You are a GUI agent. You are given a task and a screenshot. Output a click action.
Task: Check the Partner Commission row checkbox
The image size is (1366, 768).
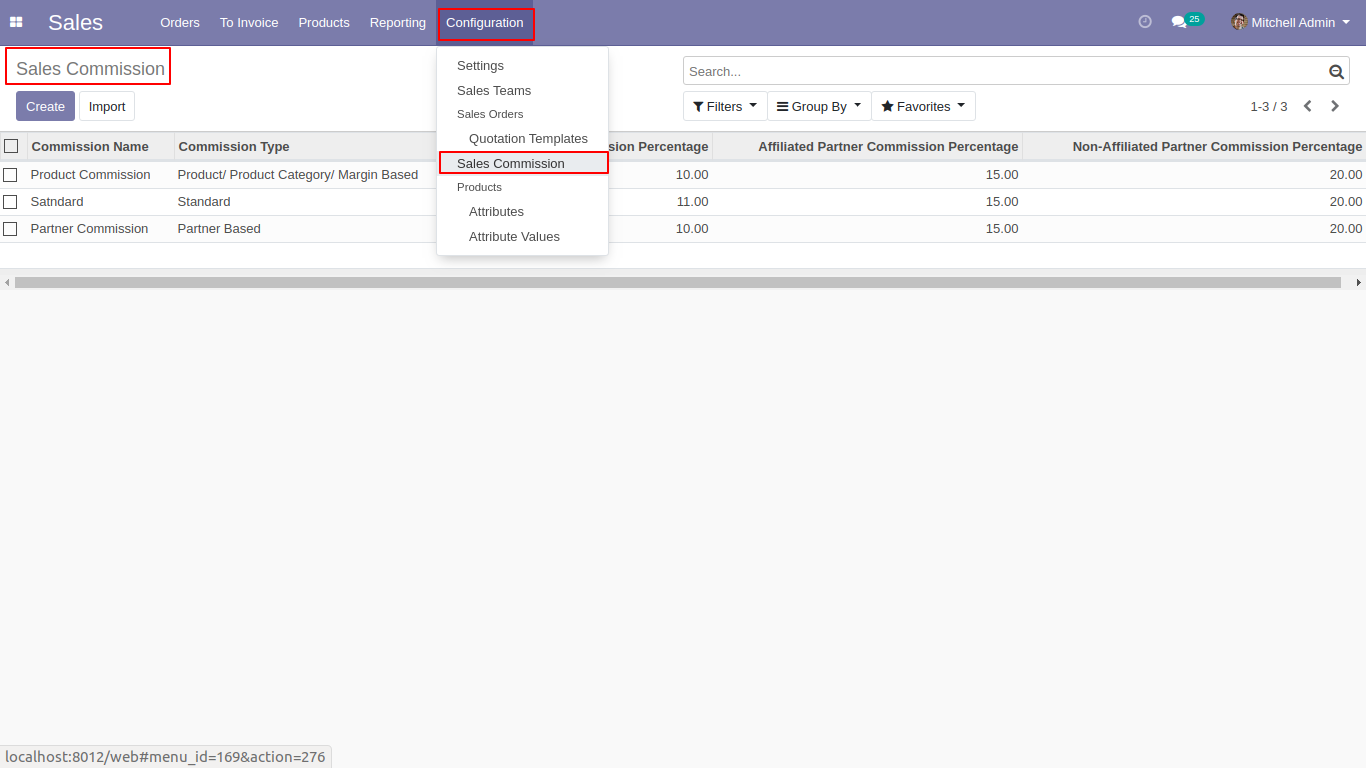pyautogui.click(x=10, y=229)
